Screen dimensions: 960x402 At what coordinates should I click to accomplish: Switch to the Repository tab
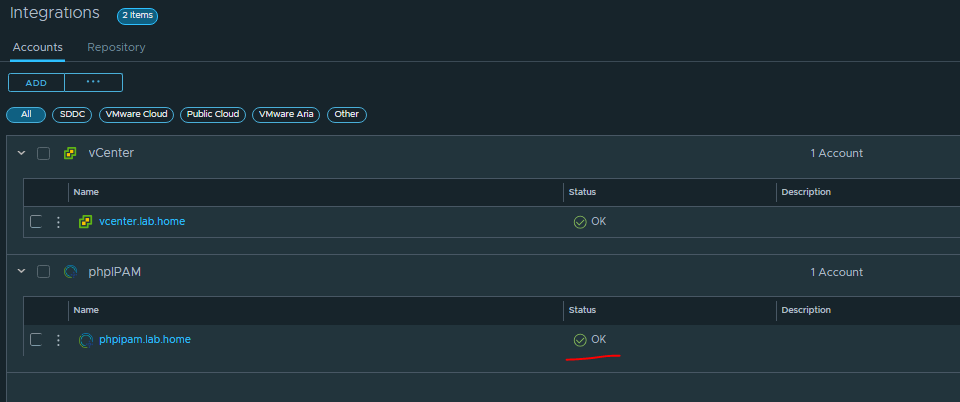pos(116,47)
